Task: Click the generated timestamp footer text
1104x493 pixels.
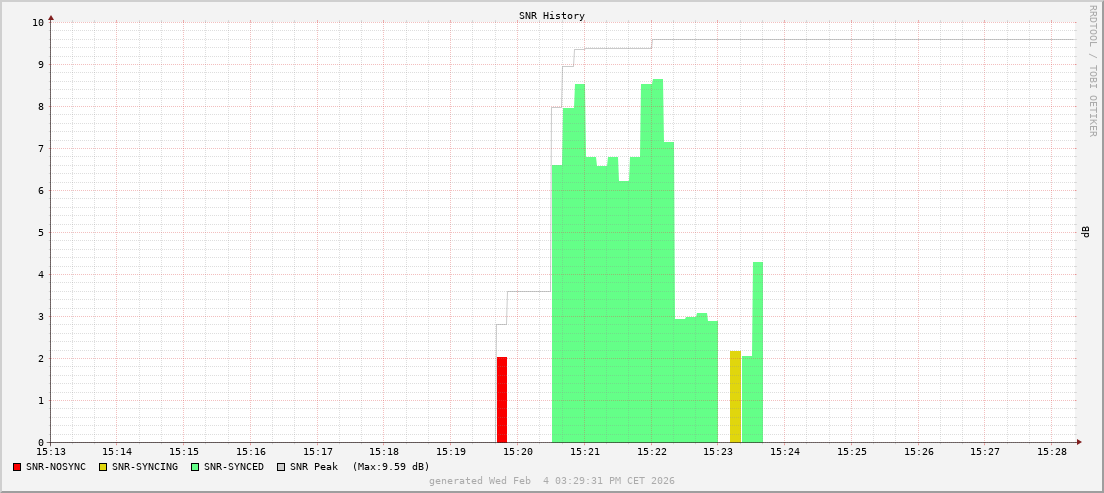Action: (551, 481)
